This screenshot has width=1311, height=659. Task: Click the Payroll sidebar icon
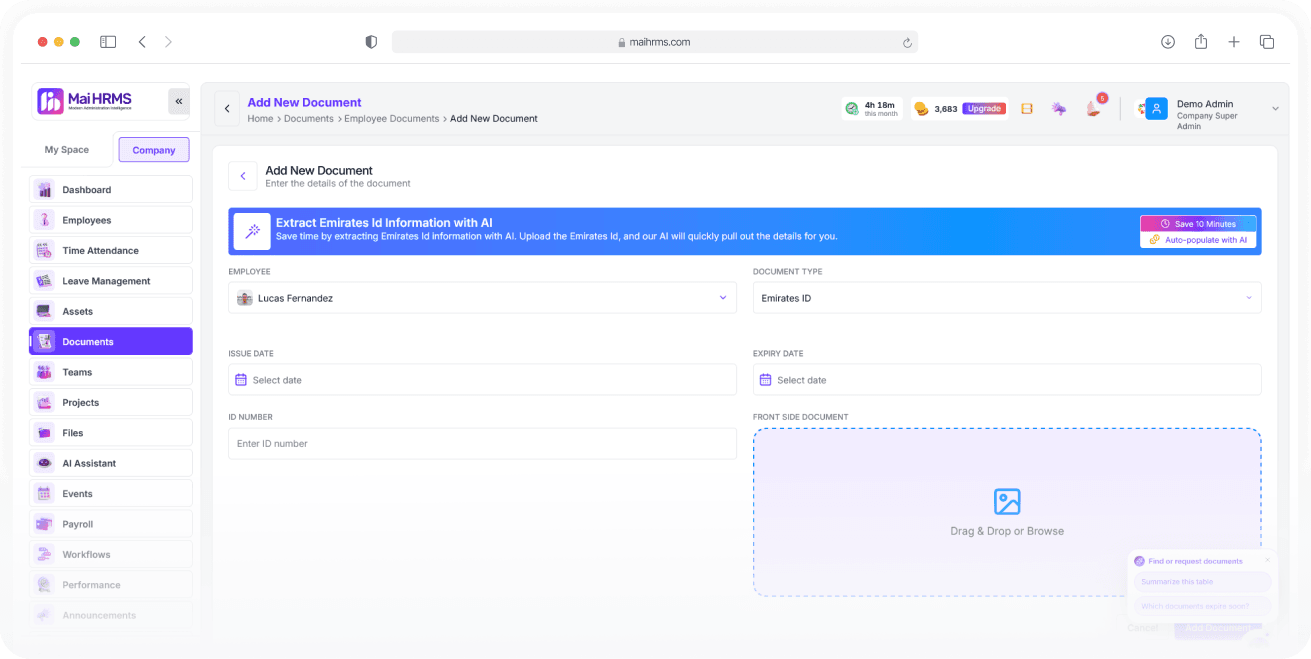[44, 524]
